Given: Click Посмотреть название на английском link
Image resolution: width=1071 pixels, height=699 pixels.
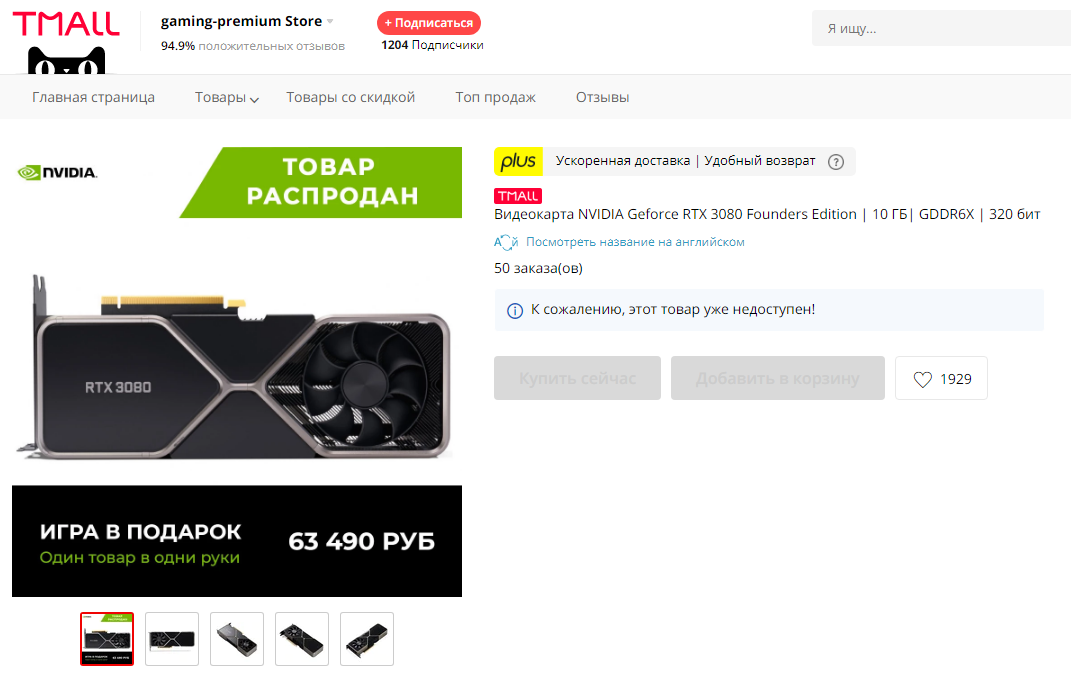Looking at the screenshot, I should coord(635,242).
